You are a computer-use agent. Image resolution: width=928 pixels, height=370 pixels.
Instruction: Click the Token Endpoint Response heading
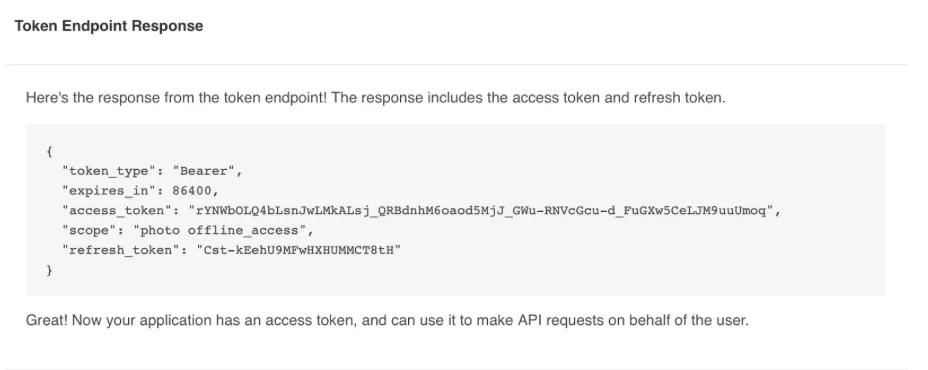109,26
